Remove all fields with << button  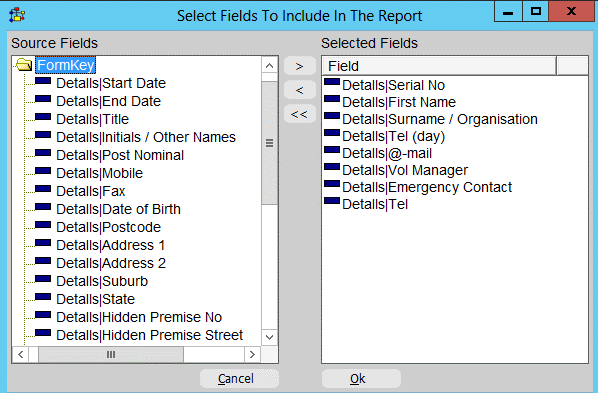pyautogui.click(x=300, y=114)
